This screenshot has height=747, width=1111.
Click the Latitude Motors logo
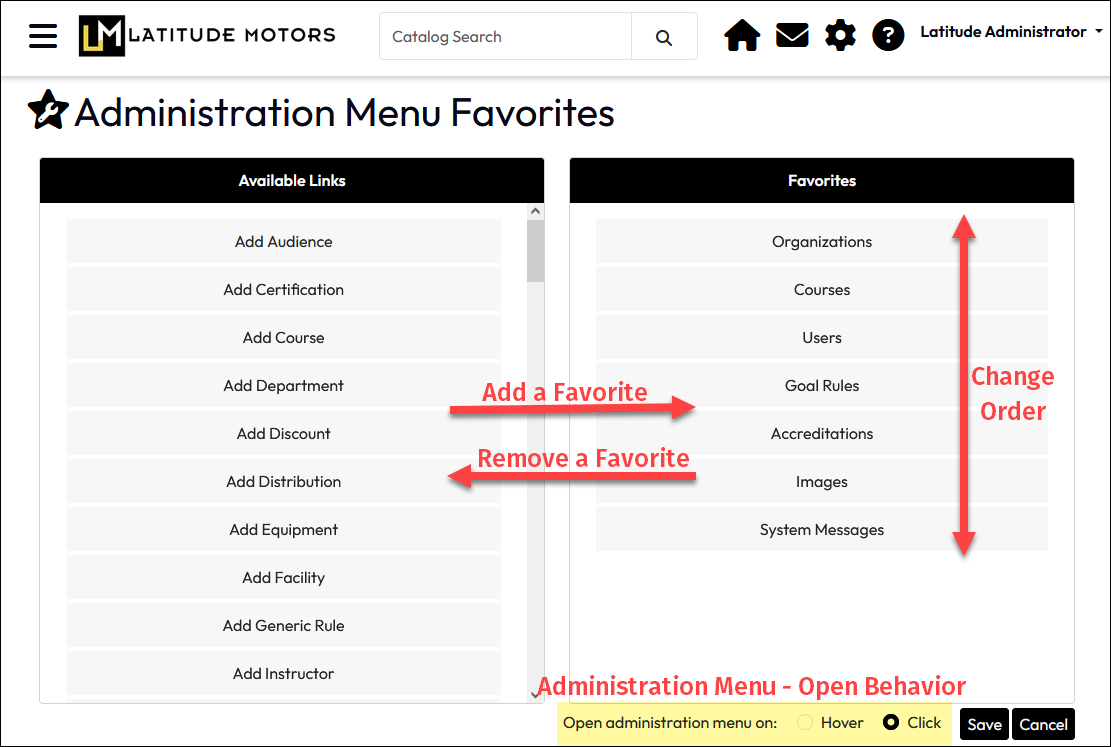(x=207, y=36)
